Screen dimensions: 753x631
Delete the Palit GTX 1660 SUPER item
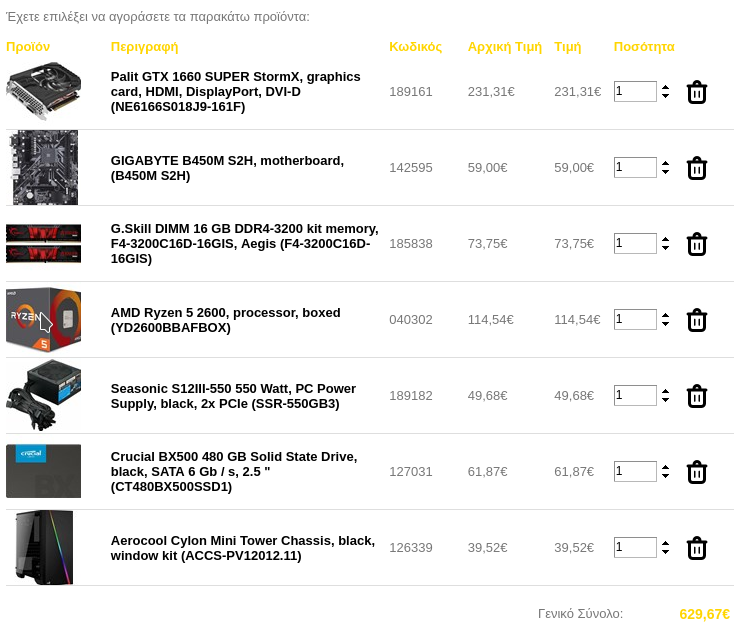[696, 92]
